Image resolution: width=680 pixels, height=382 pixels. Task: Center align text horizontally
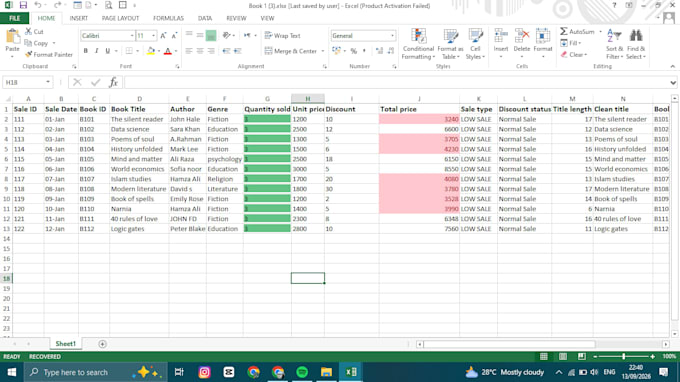tap(200, 51)
